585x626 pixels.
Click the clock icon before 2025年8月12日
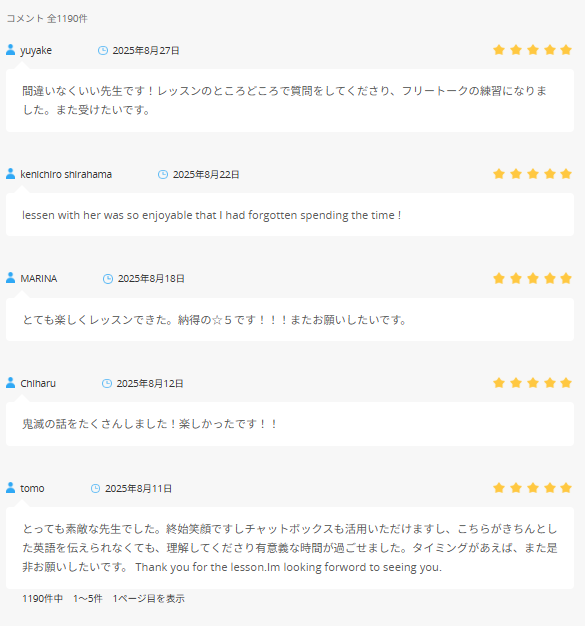pos(107,383)
